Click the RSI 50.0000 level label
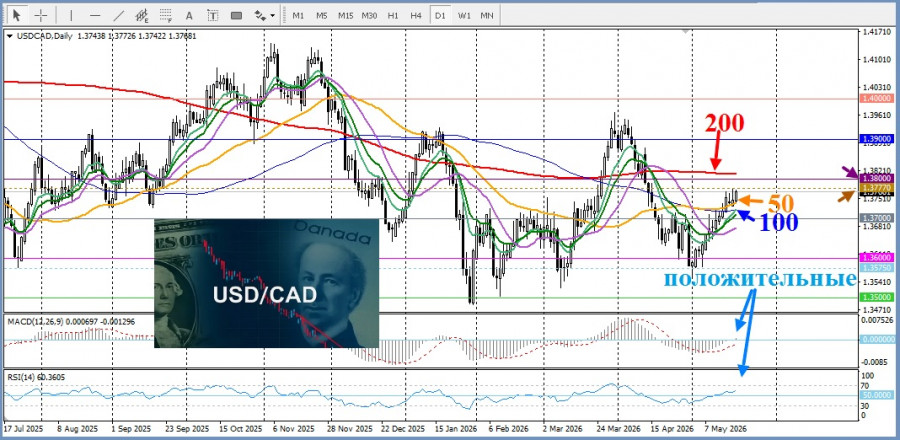Screen dimensions: 900x440 point(877,395)
